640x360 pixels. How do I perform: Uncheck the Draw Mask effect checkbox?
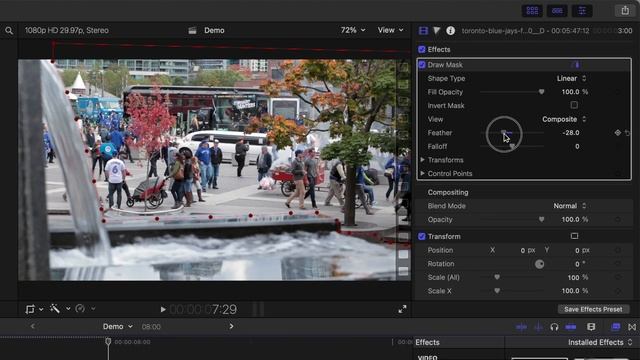pyautogui.click(x=422, y=64)
